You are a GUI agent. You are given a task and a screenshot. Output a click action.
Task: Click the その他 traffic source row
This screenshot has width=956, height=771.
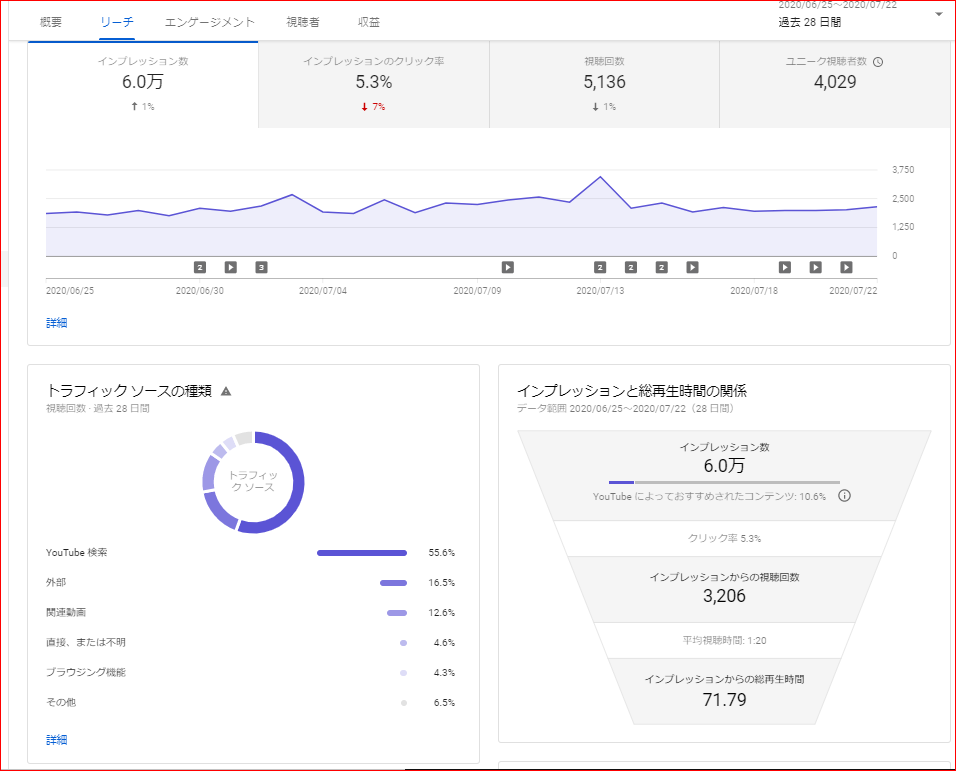[251, 703]
